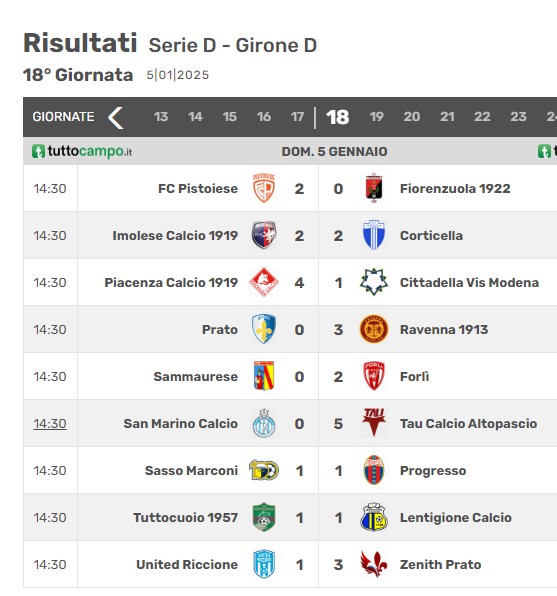Switch to giornata 19
This screenshot has width=557, height=596.
(x=376, y=117)
